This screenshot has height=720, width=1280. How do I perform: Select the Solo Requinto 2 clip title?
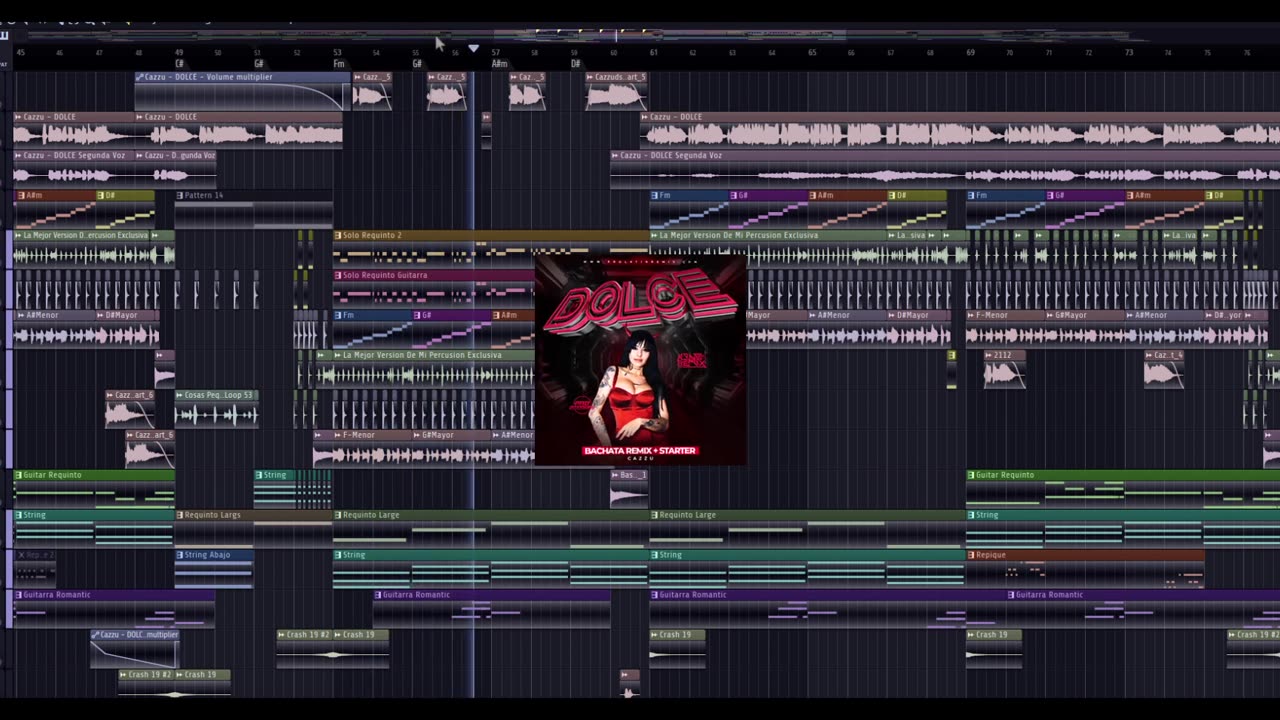tap(372, 235)
